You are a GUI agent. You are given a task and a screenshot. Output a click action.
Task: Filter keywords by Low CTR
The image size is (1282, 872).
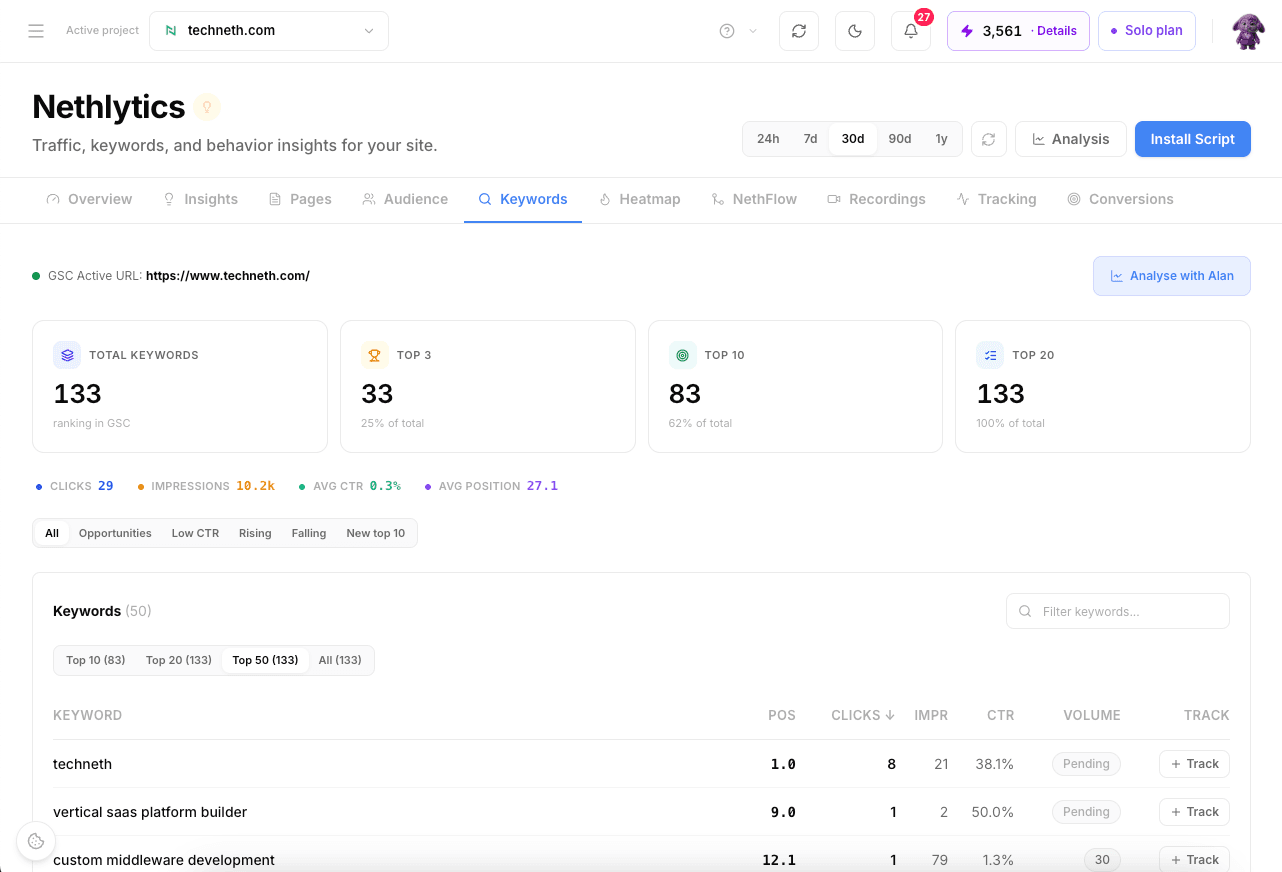tap(195, 533)
